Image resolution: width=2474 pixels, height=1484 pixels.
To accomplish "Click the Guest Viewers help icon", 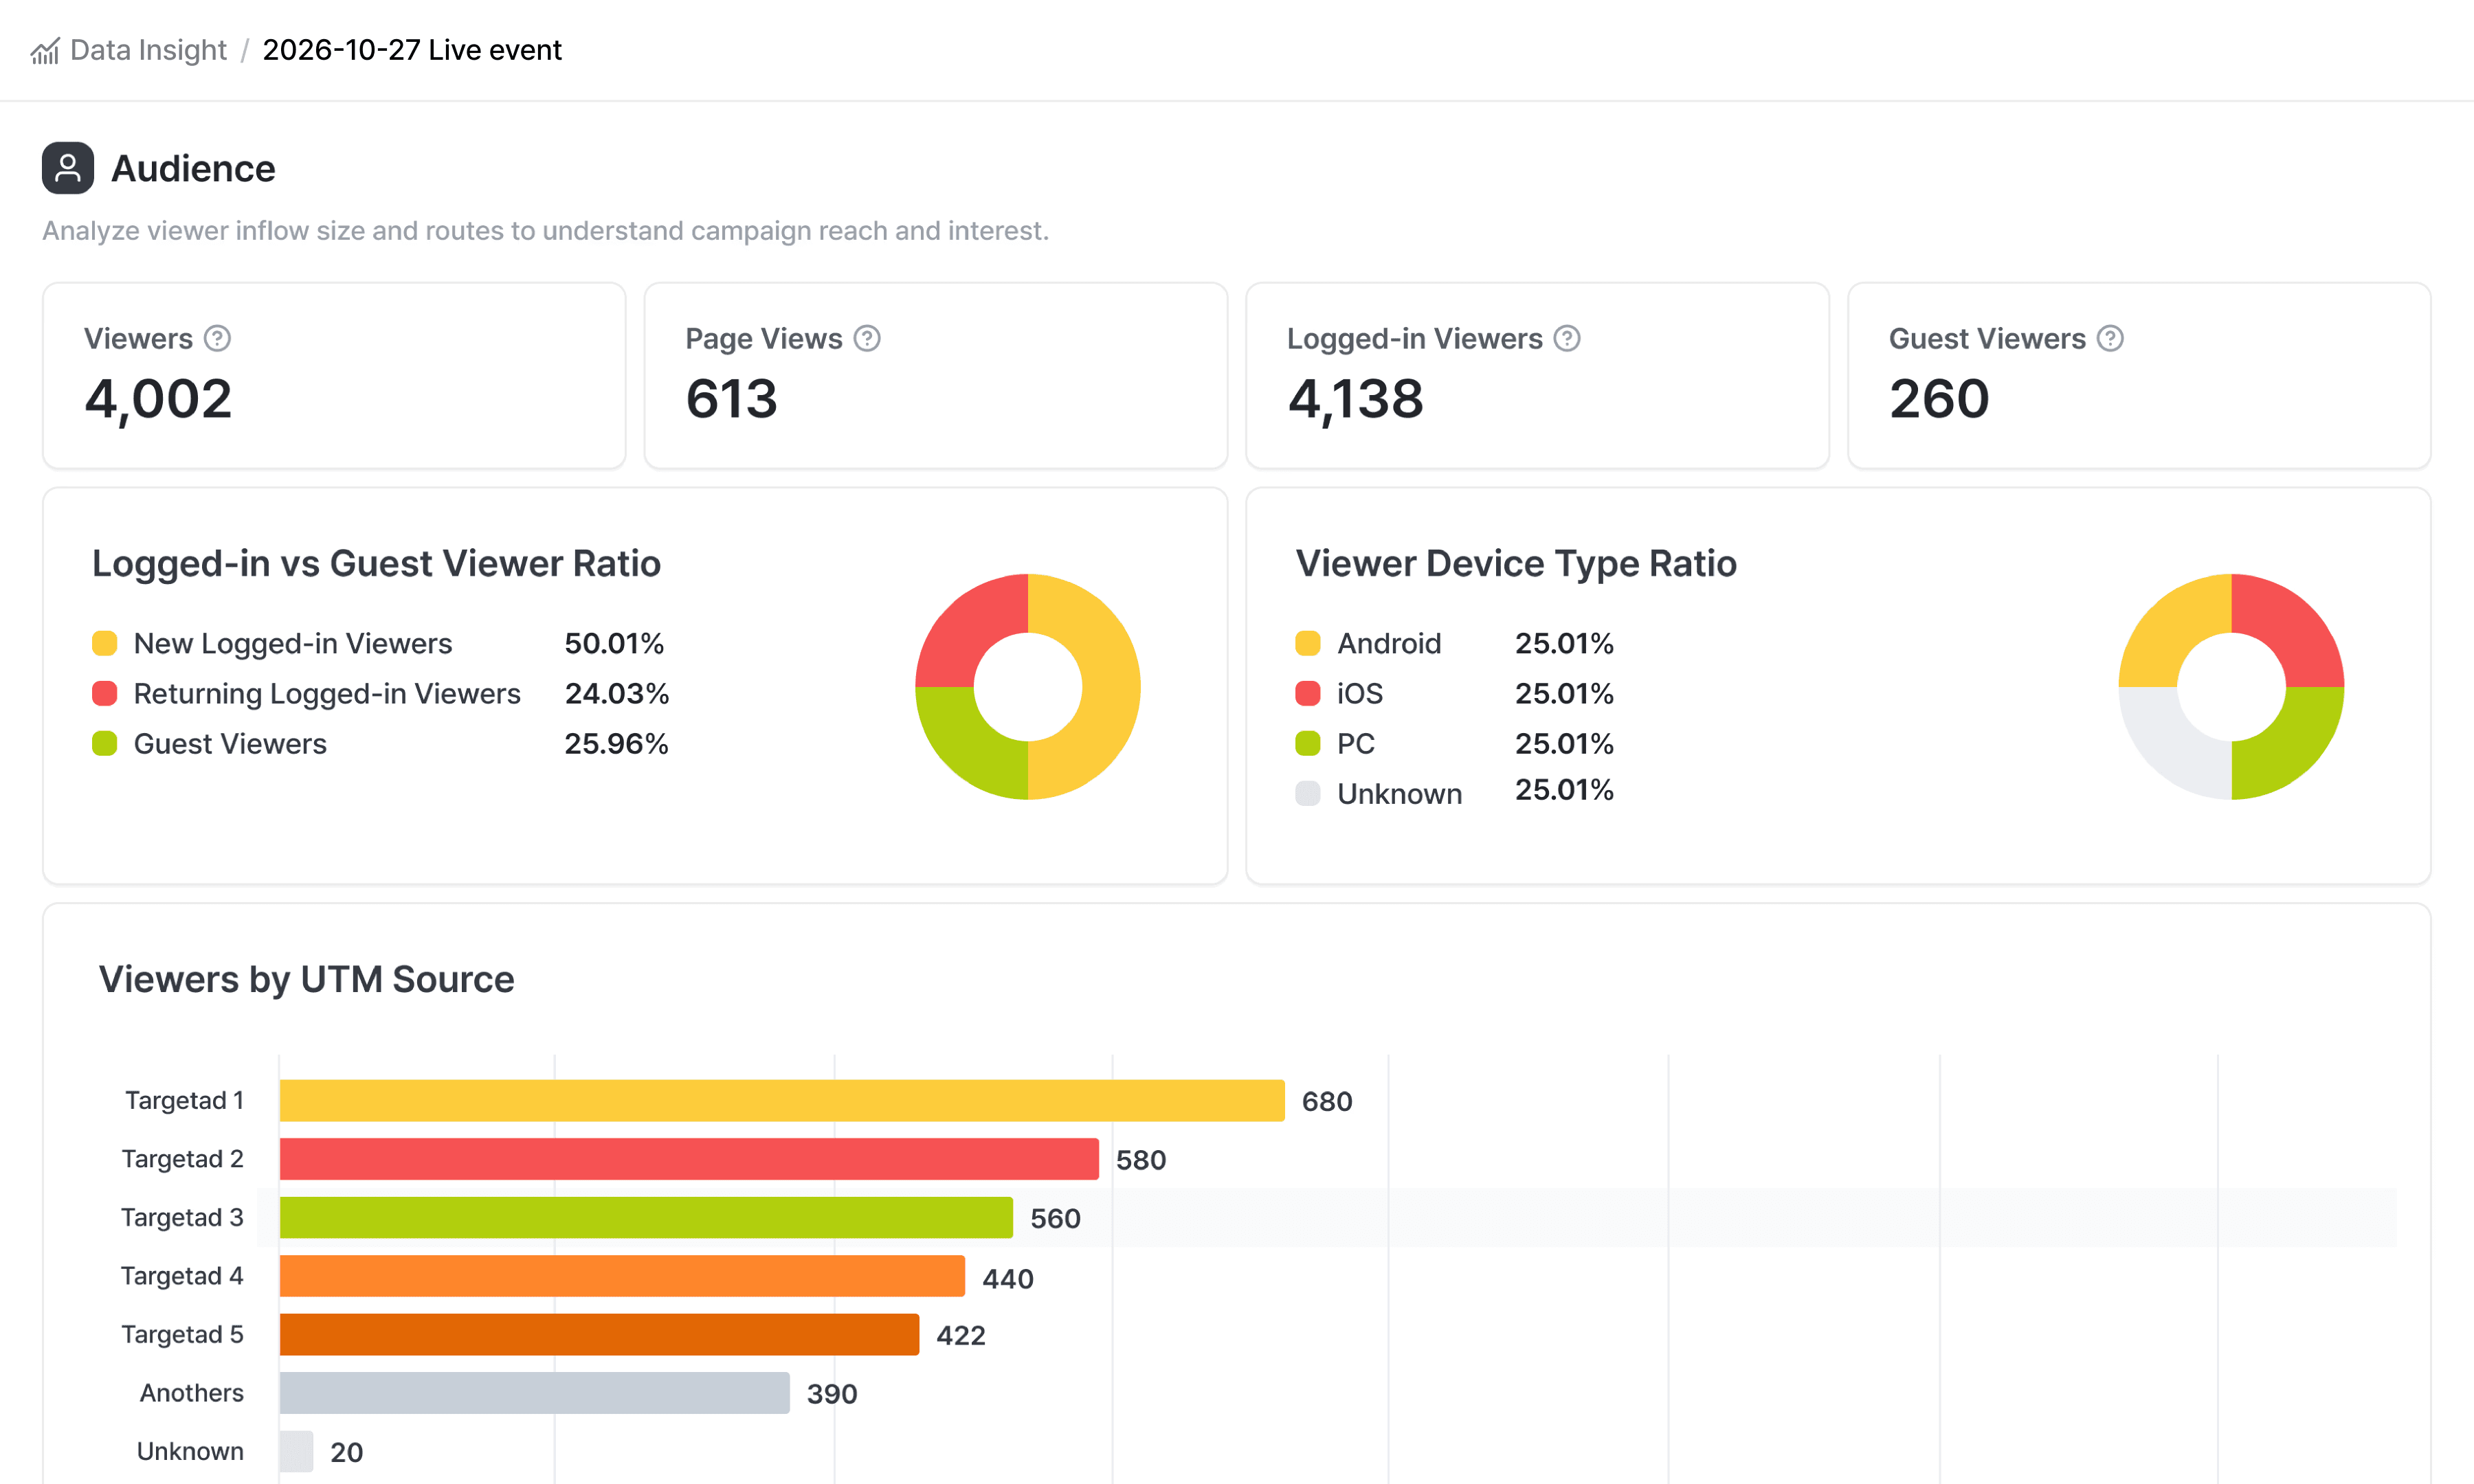I will tap(2110, 339).
